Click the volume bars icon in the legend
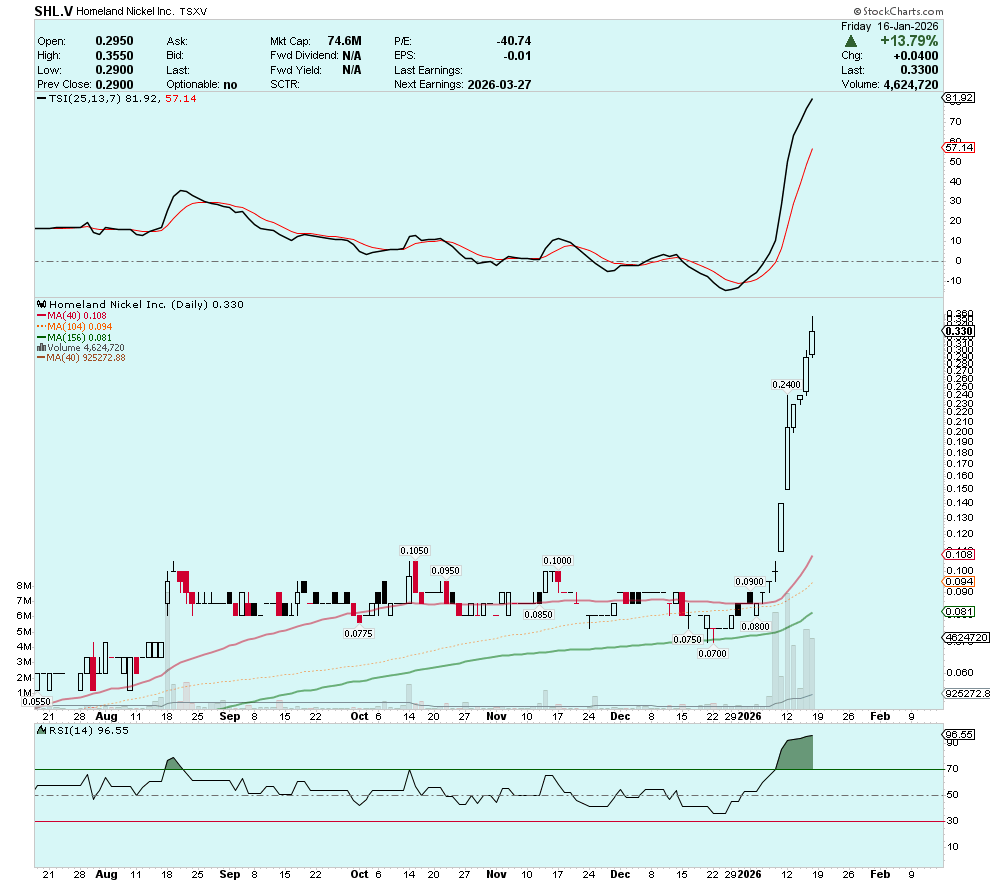 pyautogui.click(x=41, y=348)
